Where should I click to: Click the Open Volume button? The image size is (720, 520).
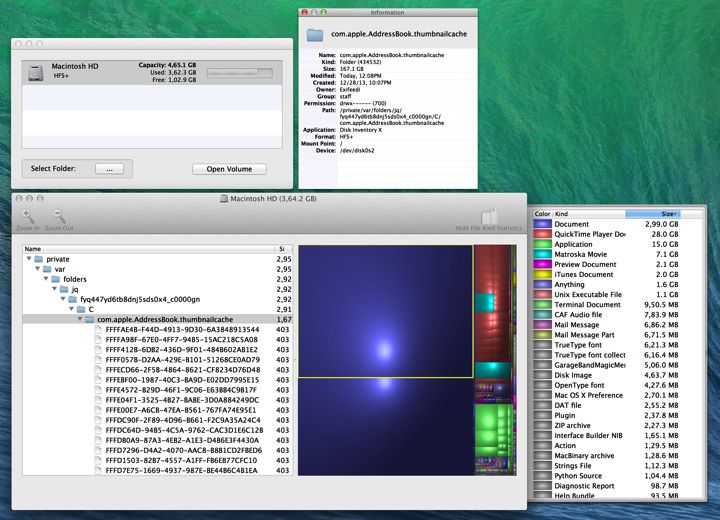point(229,169)
